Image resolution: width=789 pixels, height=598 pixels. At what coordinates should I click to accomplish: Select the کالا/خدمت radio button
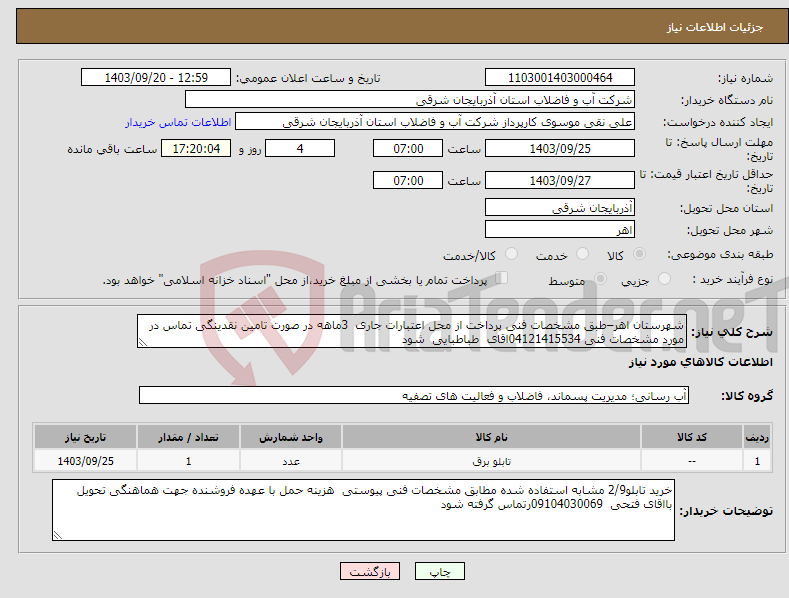point(511,254)
